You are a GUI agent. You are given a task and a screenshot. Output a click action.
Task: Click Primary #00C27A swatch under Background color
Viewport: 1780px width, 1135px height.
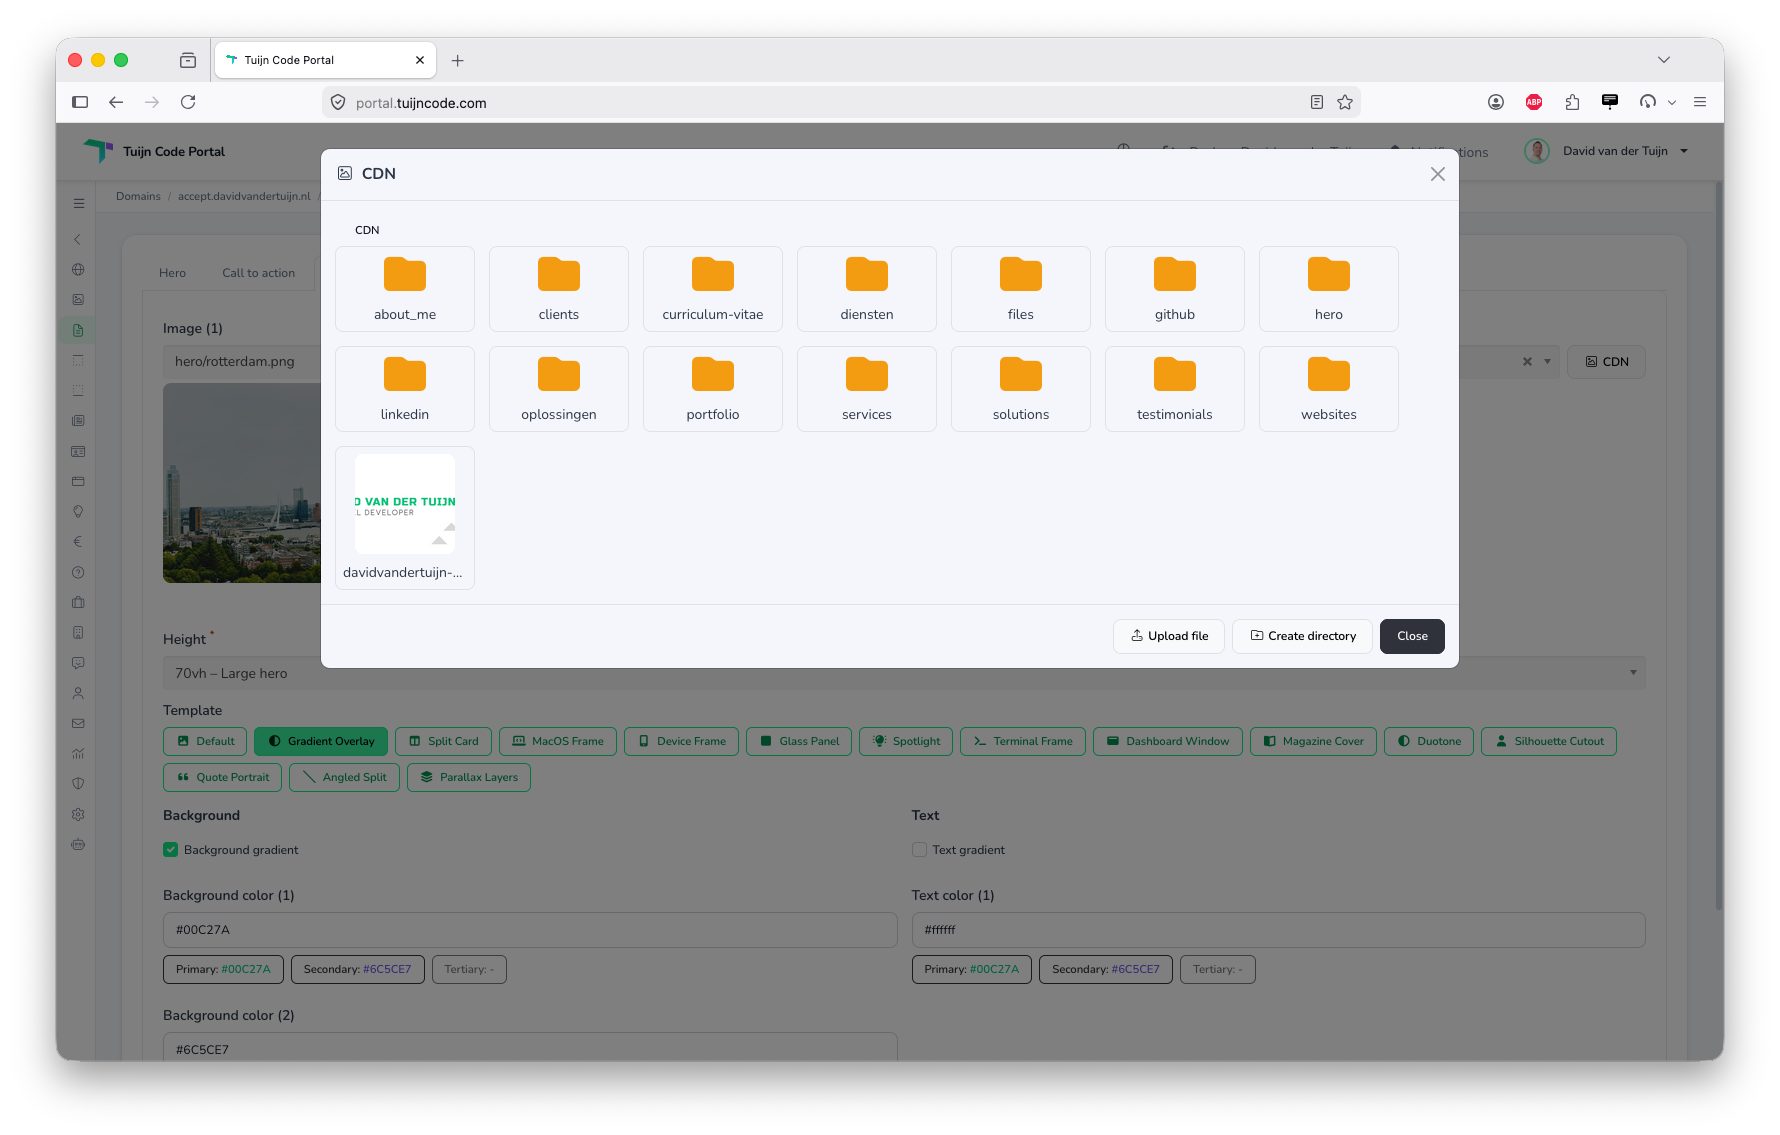pos(223,969)
